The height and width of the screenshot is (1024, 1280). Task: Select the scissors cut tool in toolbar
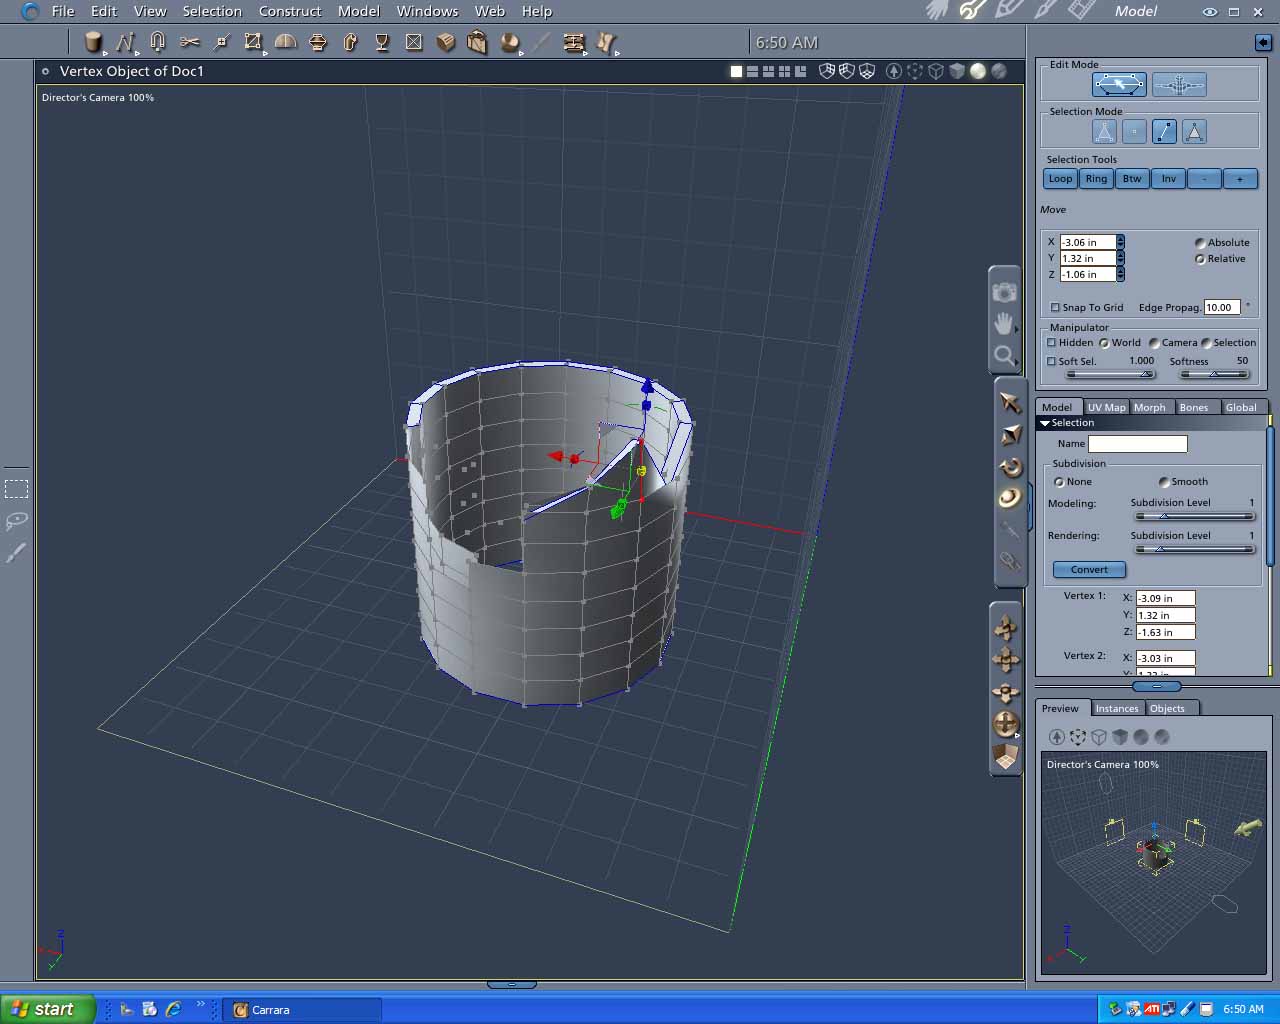189,42
